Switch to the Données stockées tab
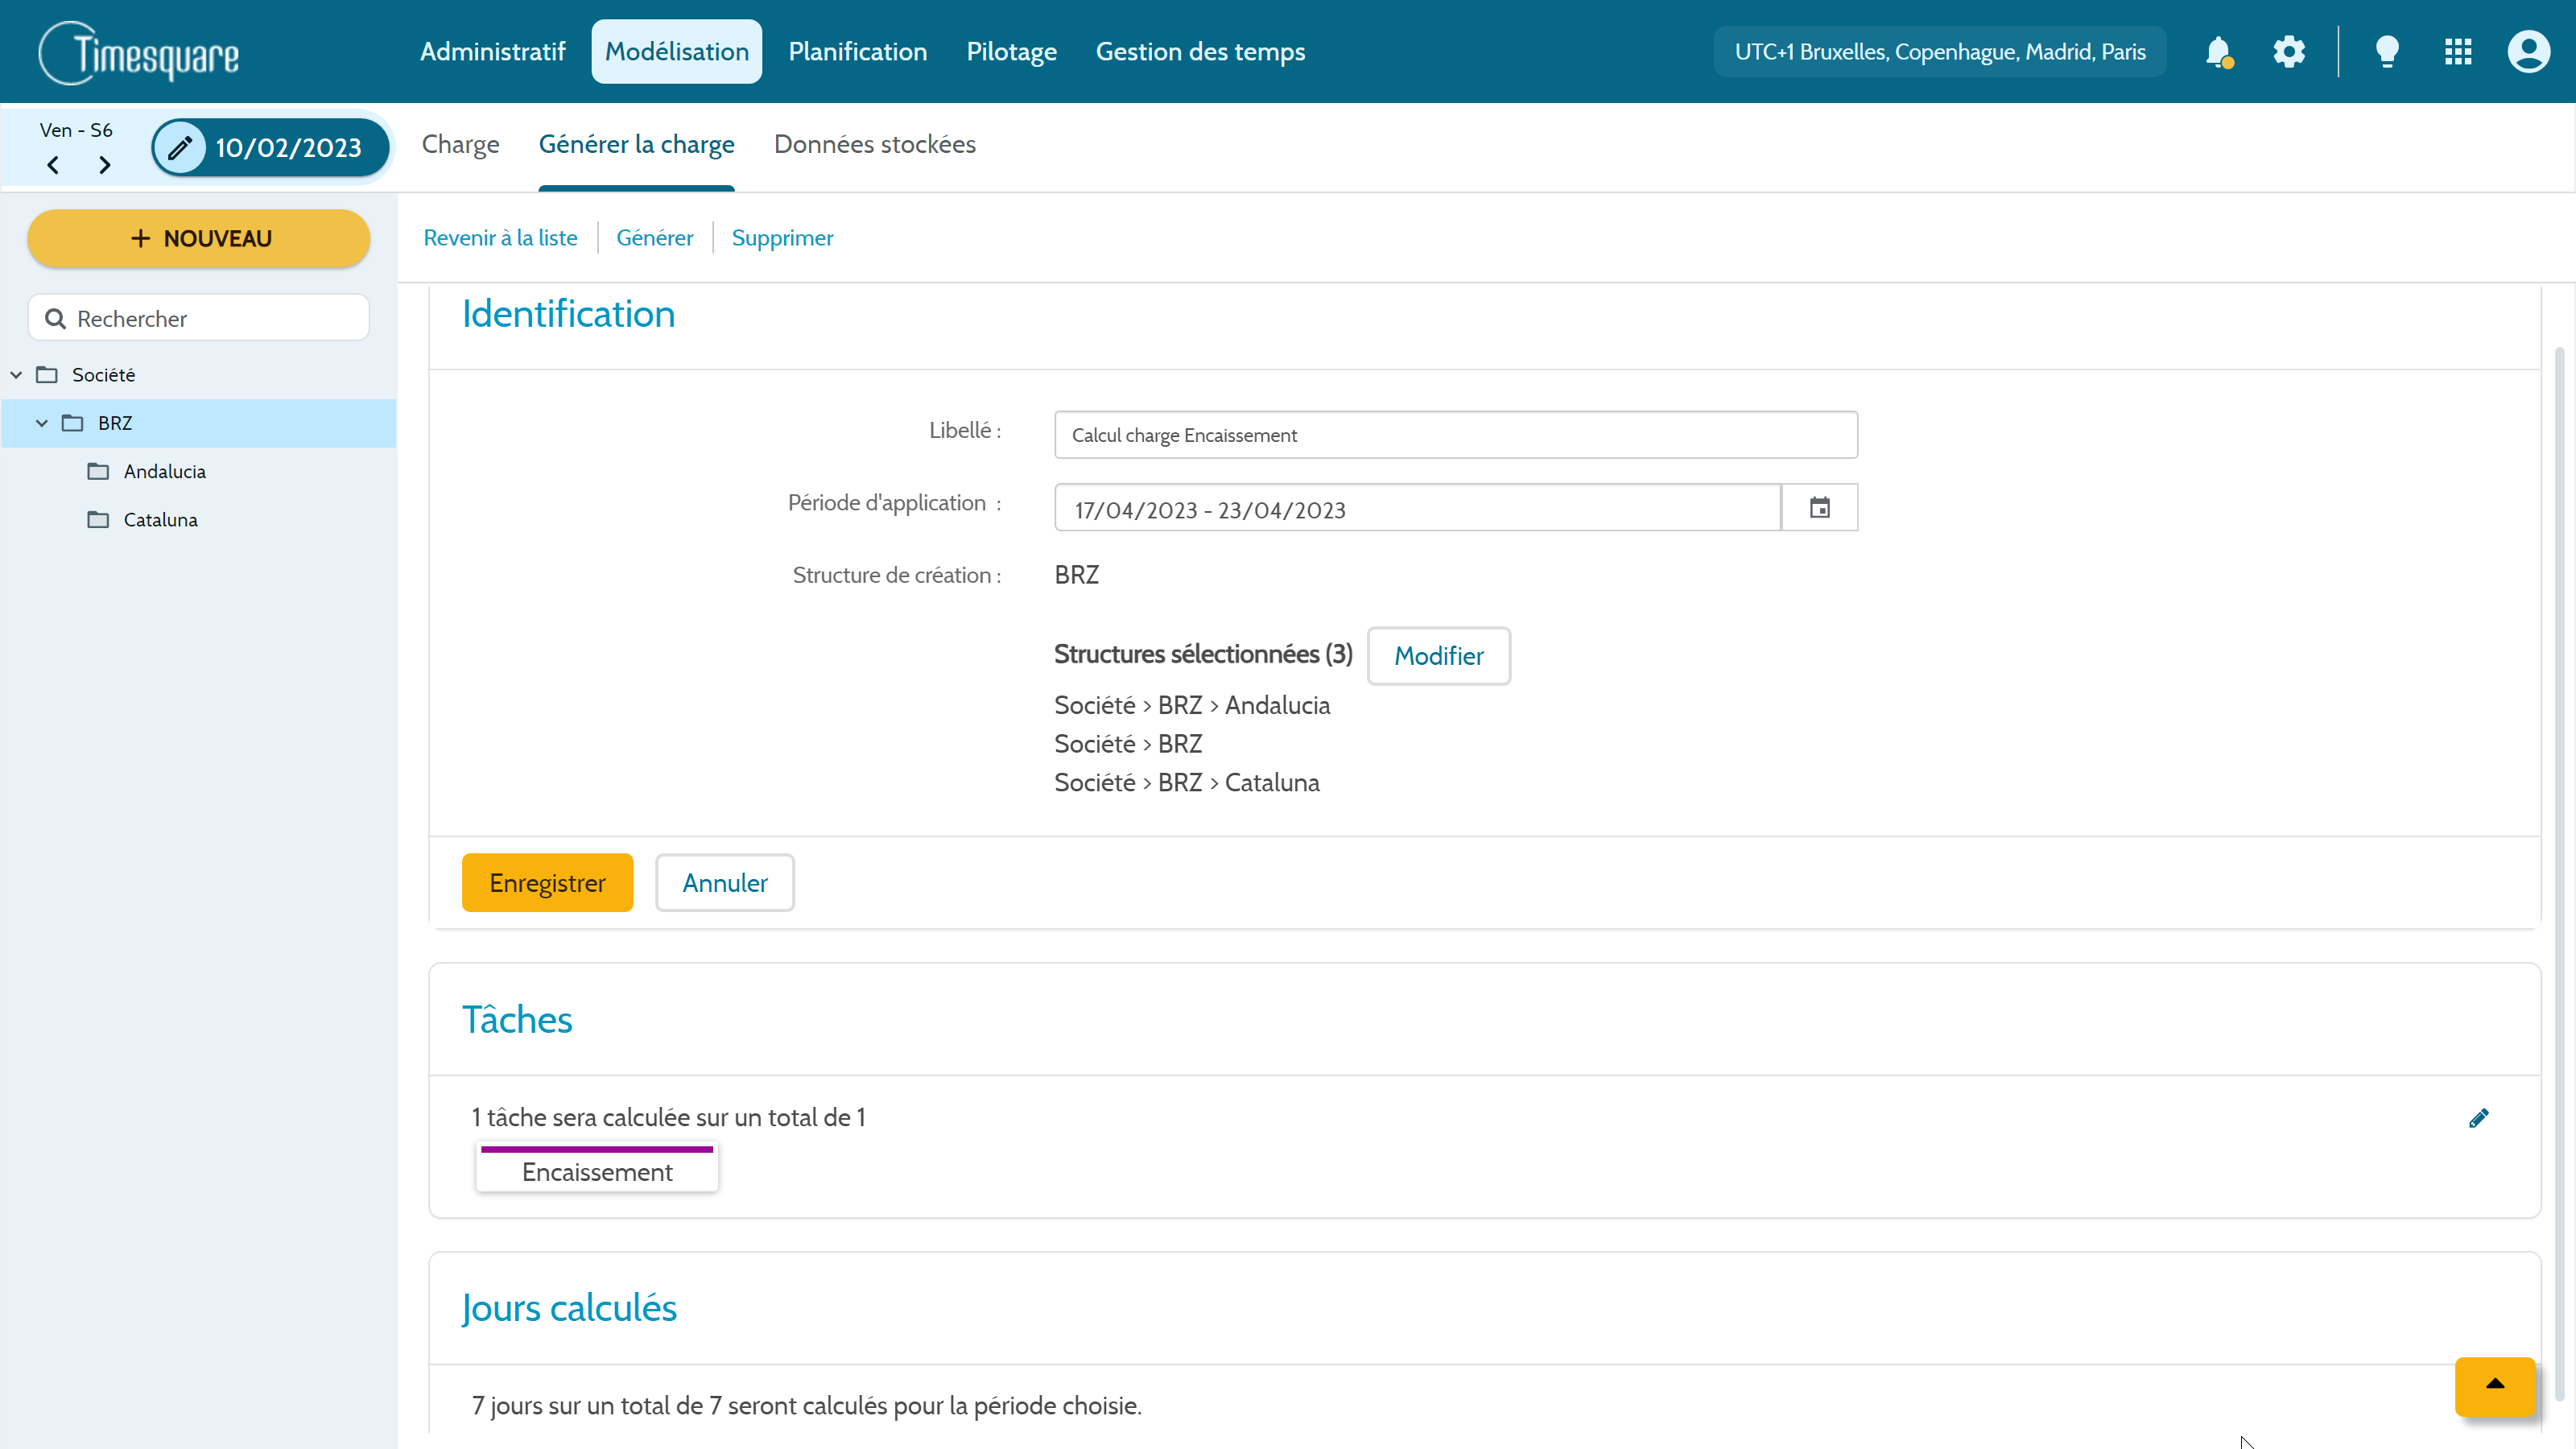This screenshot has width=2576, height=1449. [x=875, y=145]
